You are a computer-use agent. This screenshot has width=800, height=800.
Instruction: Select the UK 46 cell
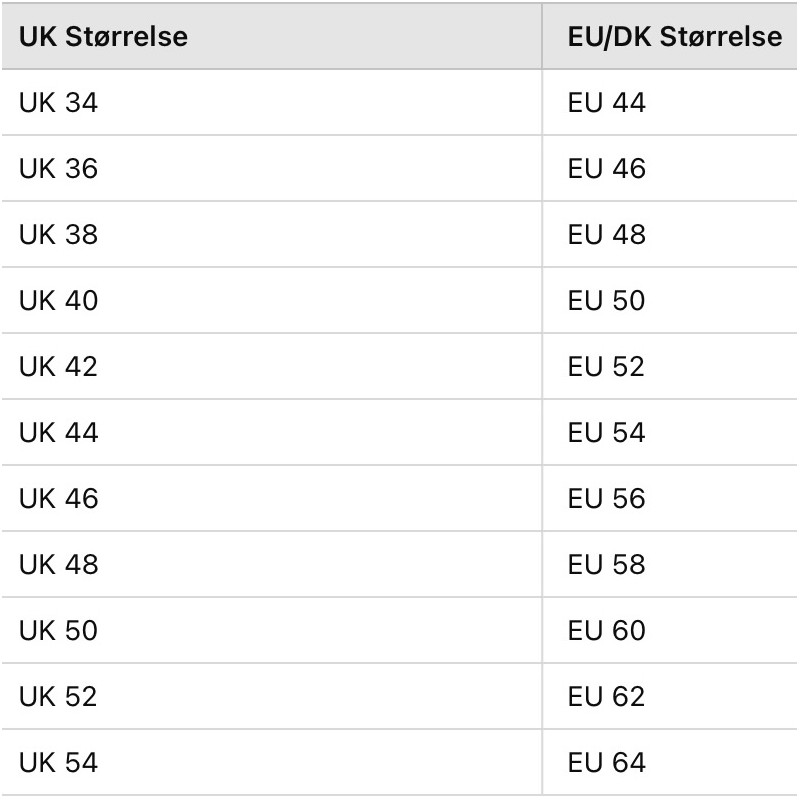[272, 498]
